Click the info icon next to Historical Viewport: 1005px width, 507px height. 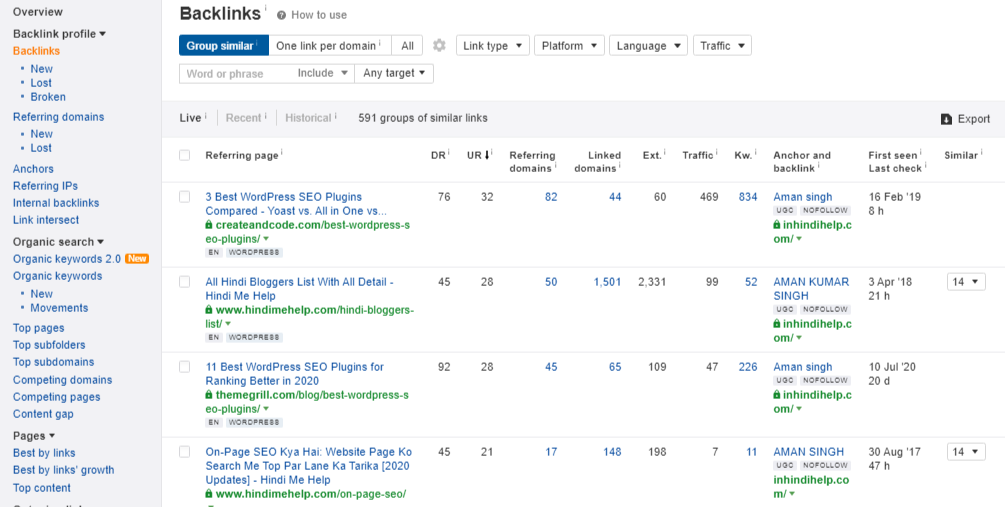(335, 115)
